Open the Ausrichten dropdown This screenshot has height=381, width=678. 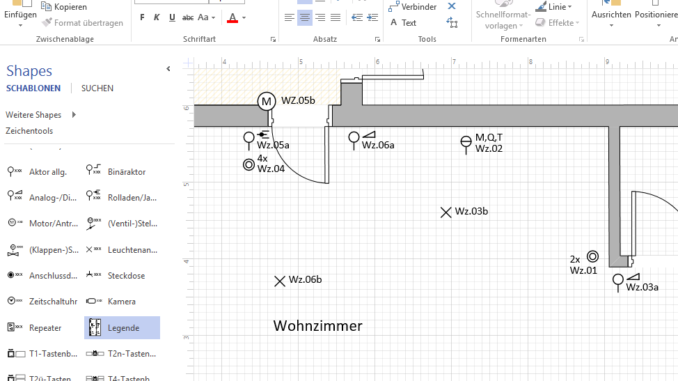pos(611,16)
